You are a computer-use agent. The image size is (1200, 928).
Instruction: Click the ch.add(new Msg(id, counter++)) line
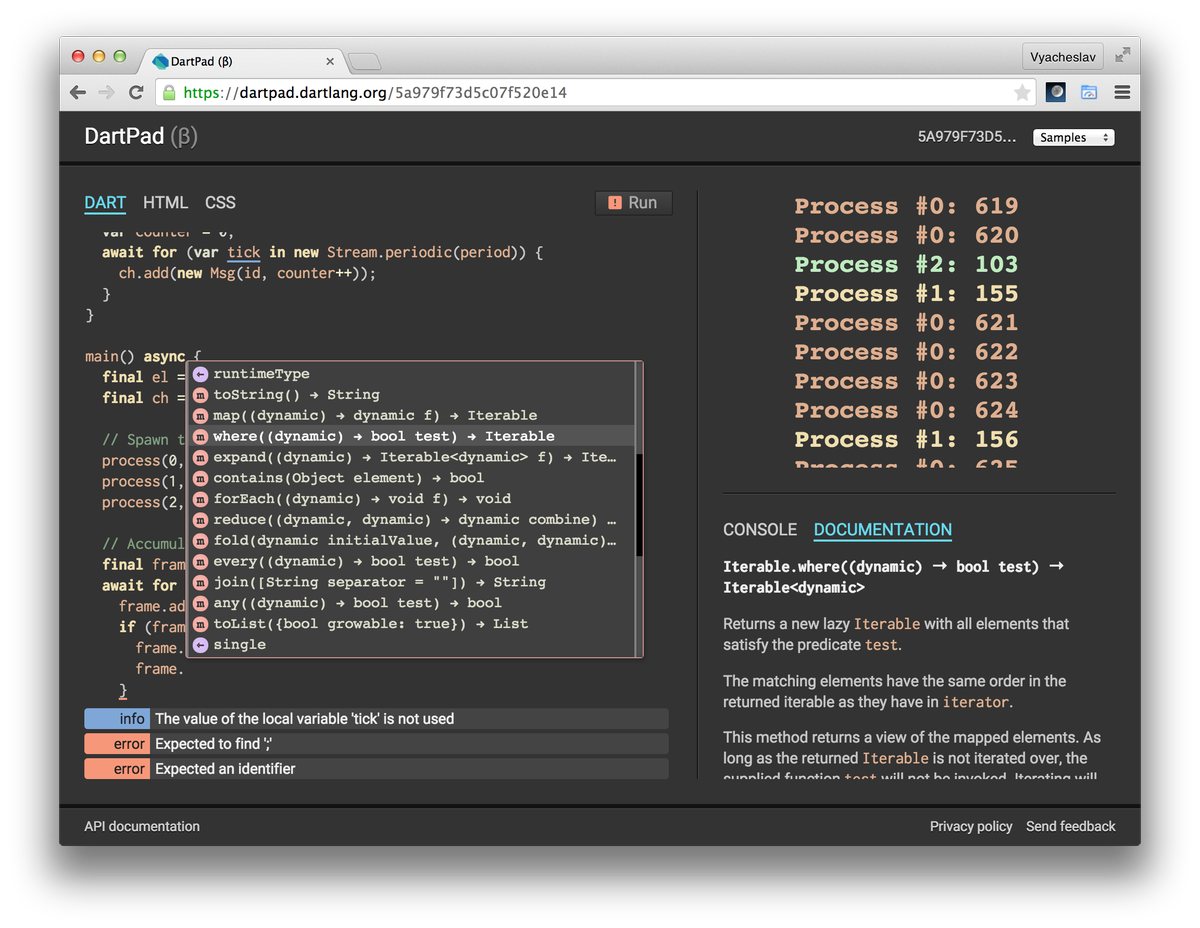tap(248, 273)
